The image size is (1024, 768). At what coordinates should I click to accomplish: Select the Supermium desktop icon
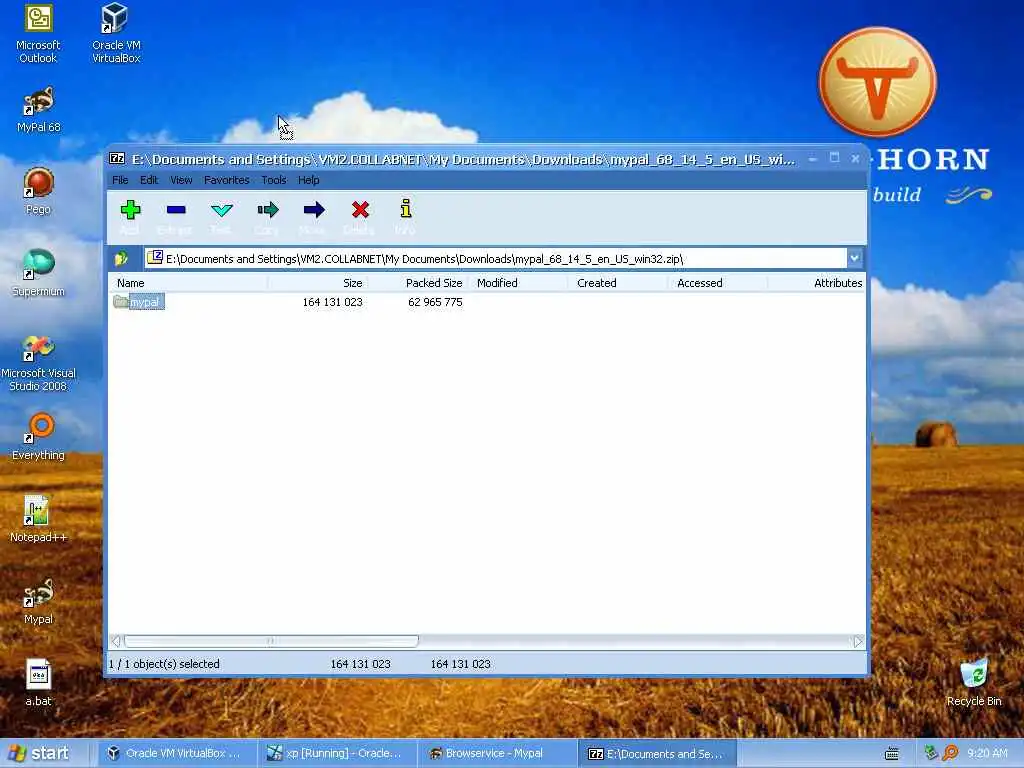(39, 273)
